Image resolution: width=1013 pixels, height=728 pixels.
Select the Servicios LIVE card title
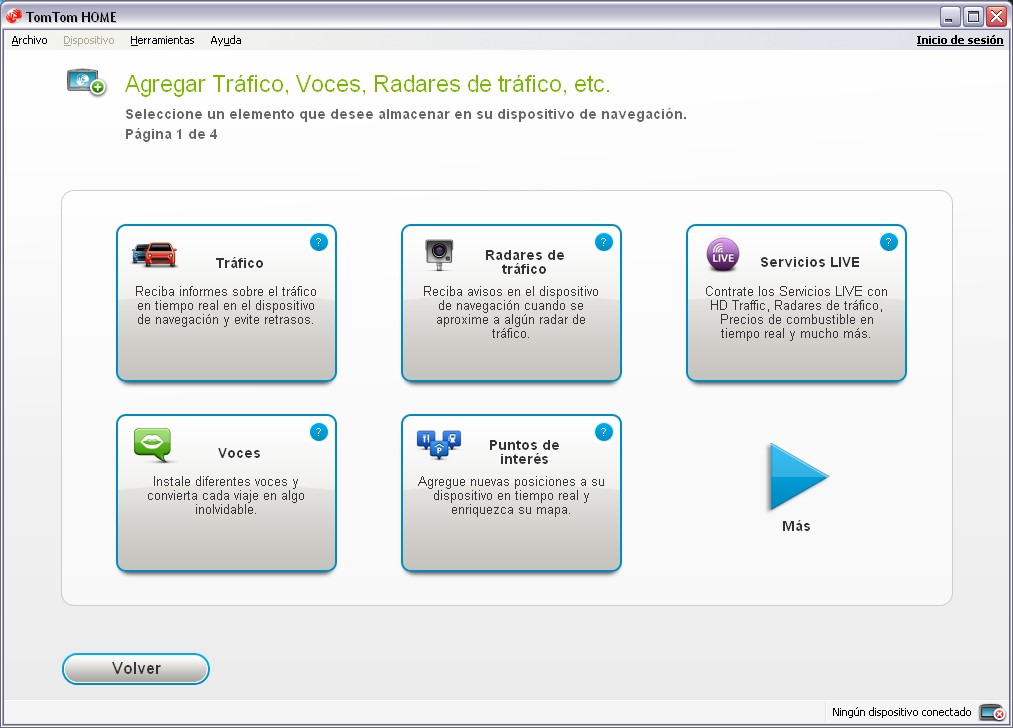click(810, 262)
